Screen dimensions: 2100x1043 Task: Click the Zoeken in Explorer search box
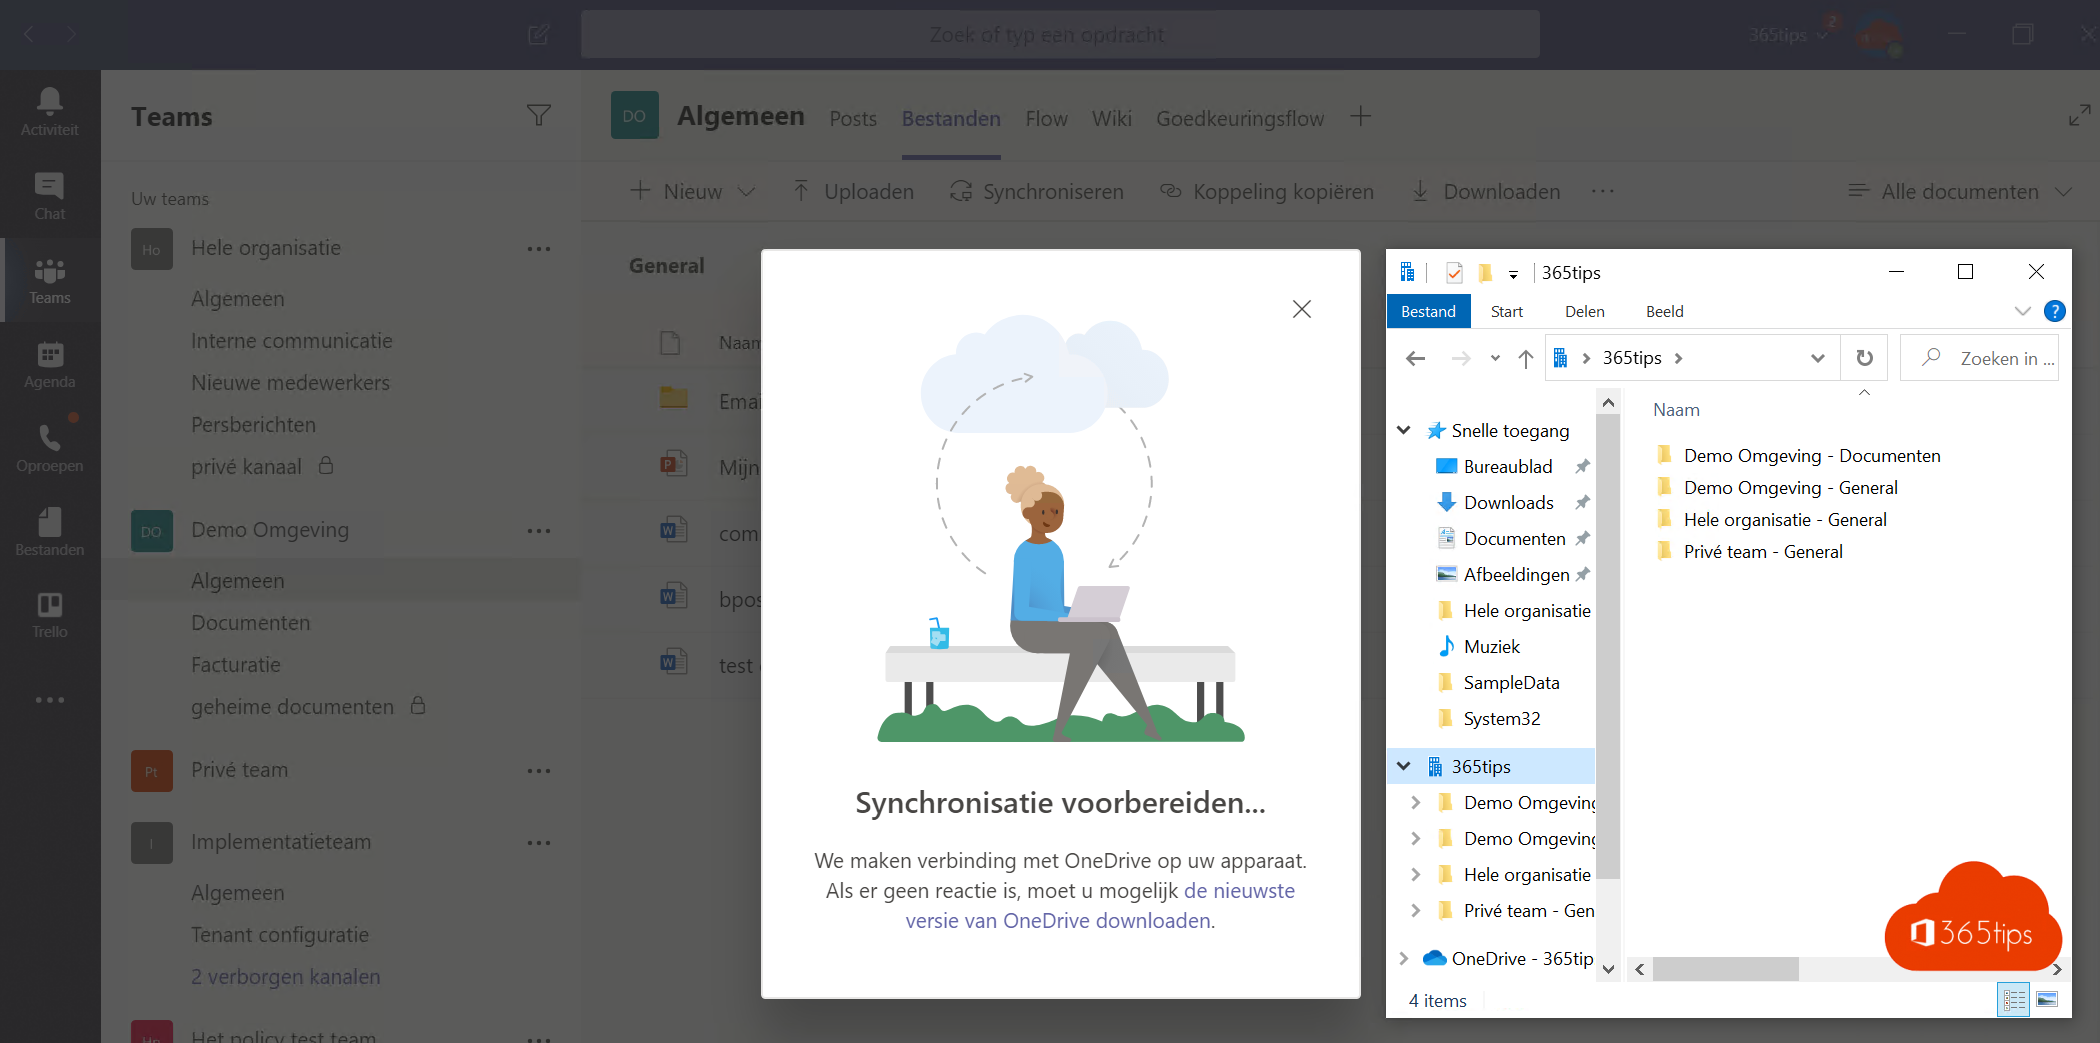[x=1980, y=358]
